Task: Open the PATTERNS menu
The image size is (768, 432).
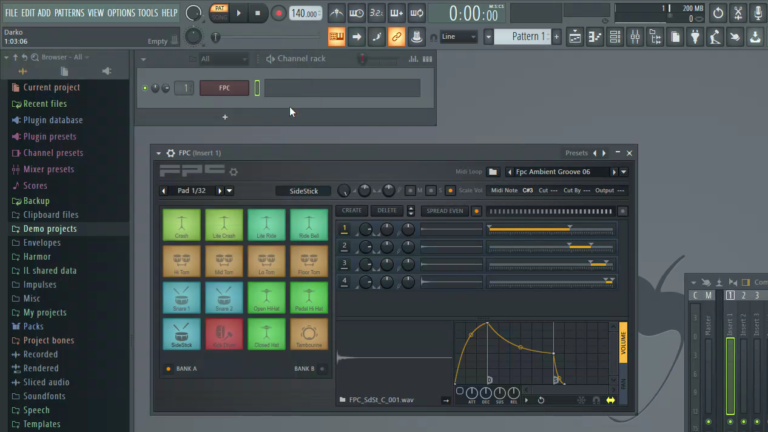Action: (x=69, y=13)
